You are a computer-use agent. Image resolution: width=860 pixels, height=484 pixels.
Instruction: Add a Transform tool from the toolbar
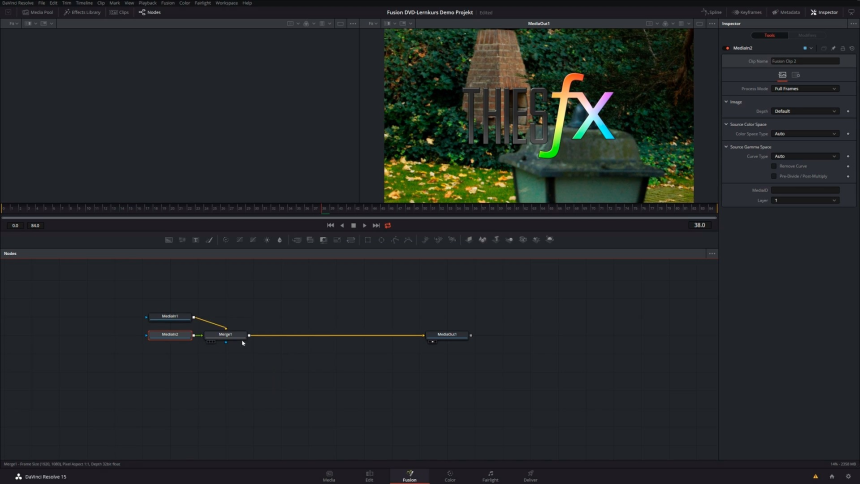pos(350,240)
